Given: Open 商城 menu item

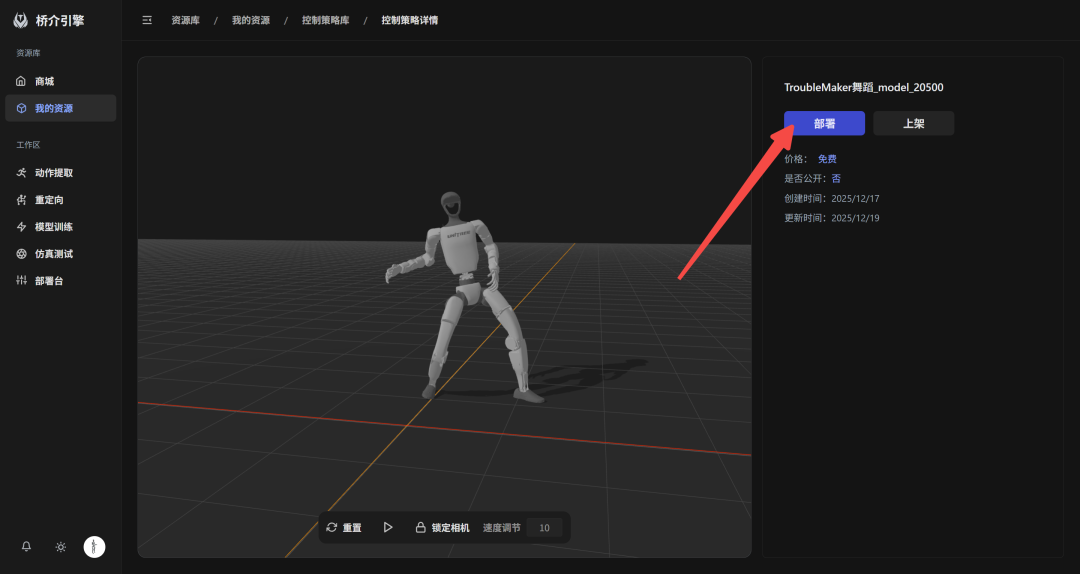Looking at the screenshot, I should [61, 81].
